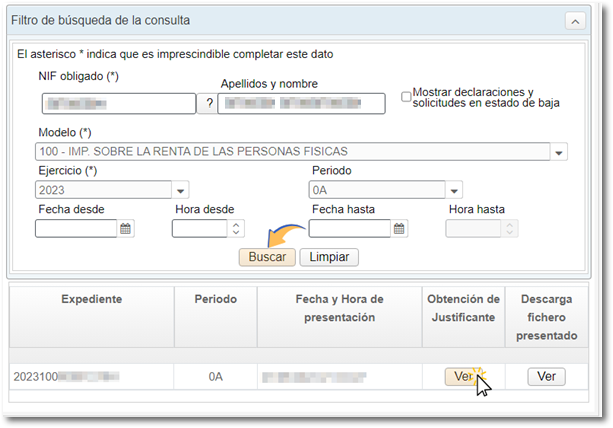Viewport: 613px width, 428px height.
Task: Collapse the Filtro de búsqueda panel
Action: click(x=577, y=20)
